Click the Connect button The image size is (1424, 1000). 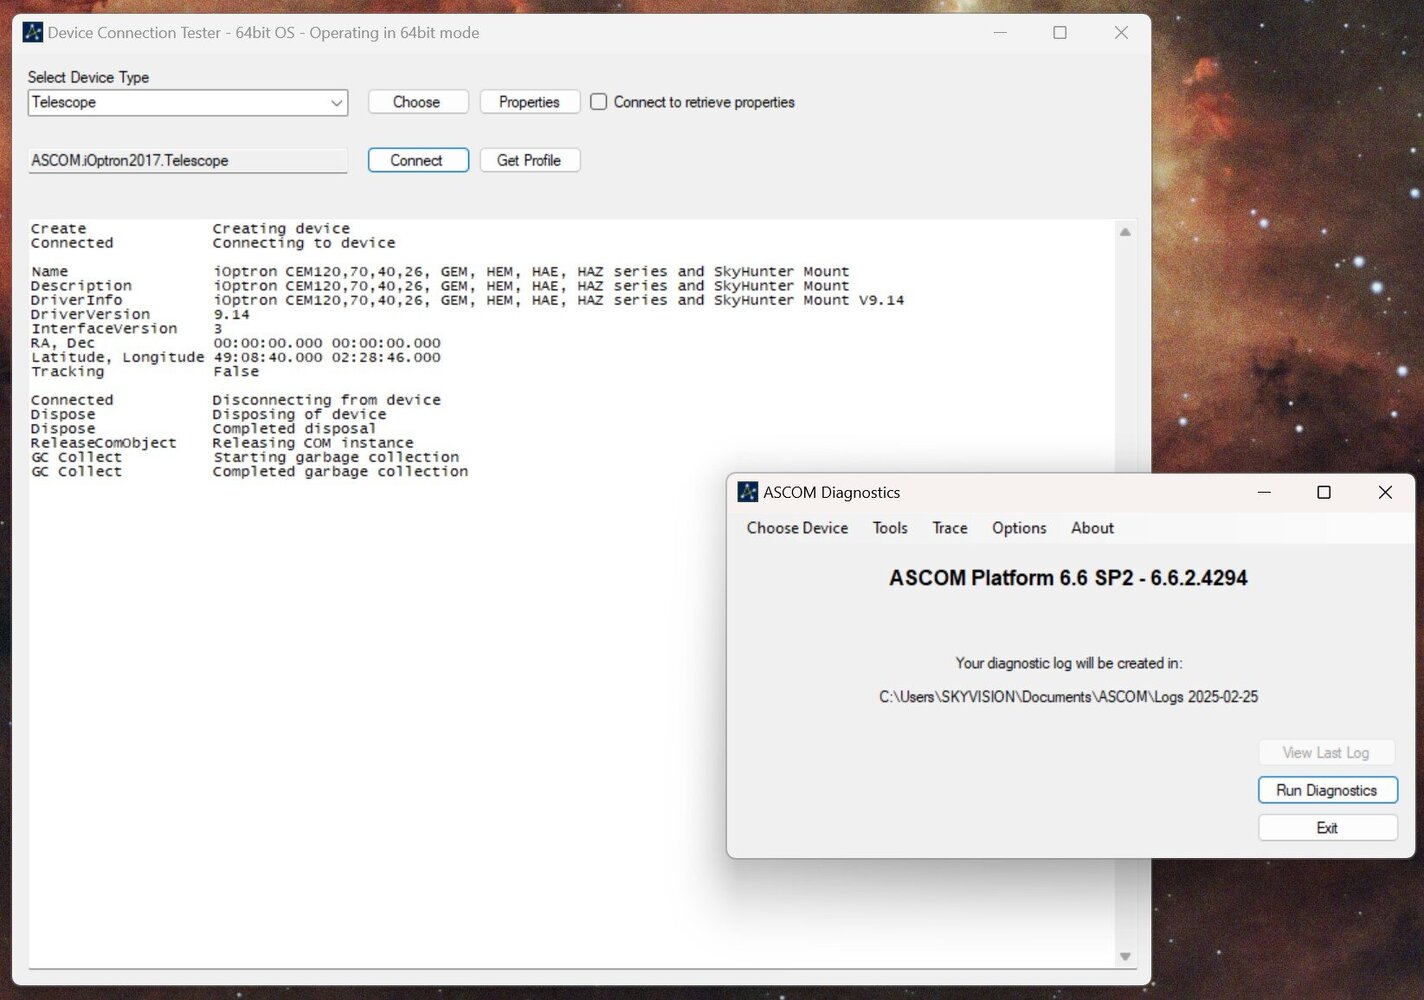click(x=418, y=160)
